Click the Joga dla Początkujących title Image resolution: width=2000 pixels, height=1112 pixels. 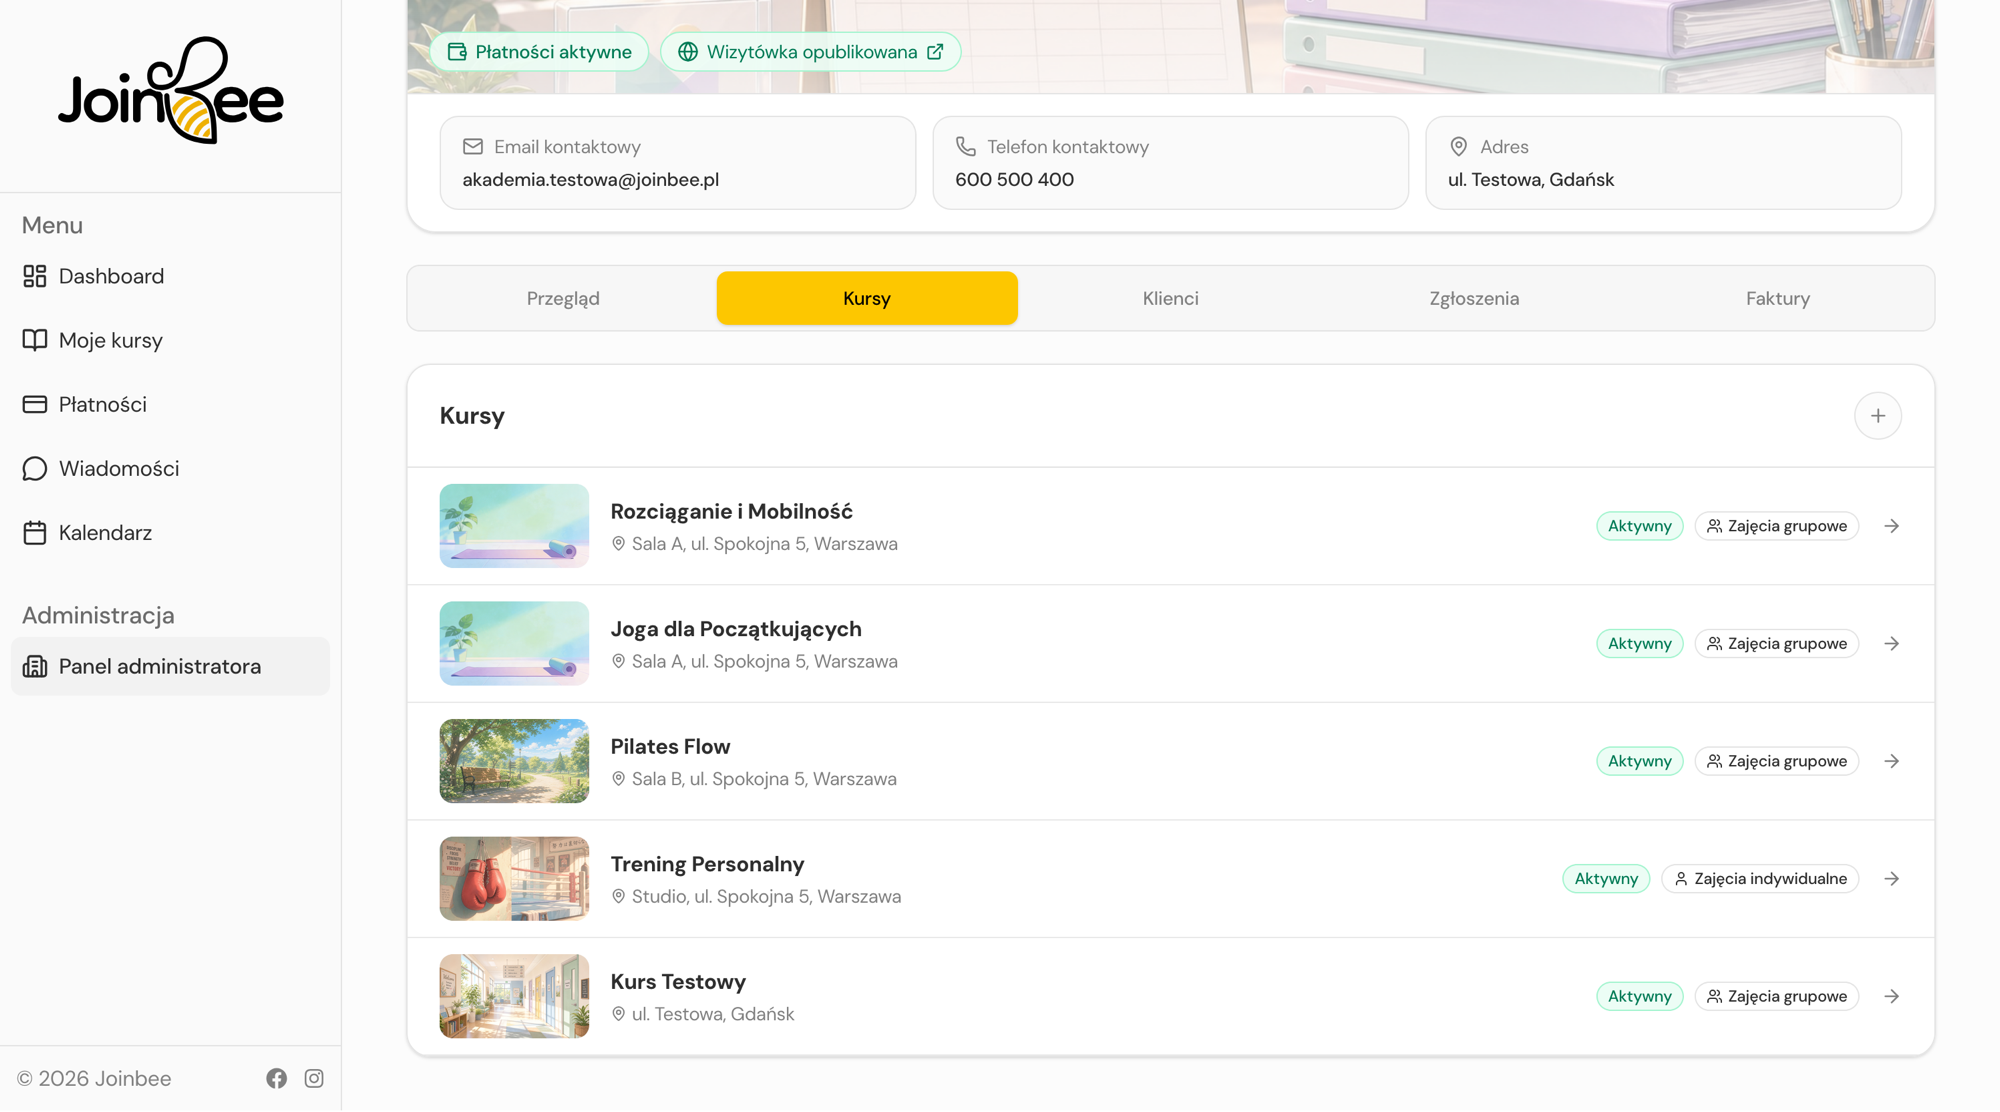click(x=736, y=629)
